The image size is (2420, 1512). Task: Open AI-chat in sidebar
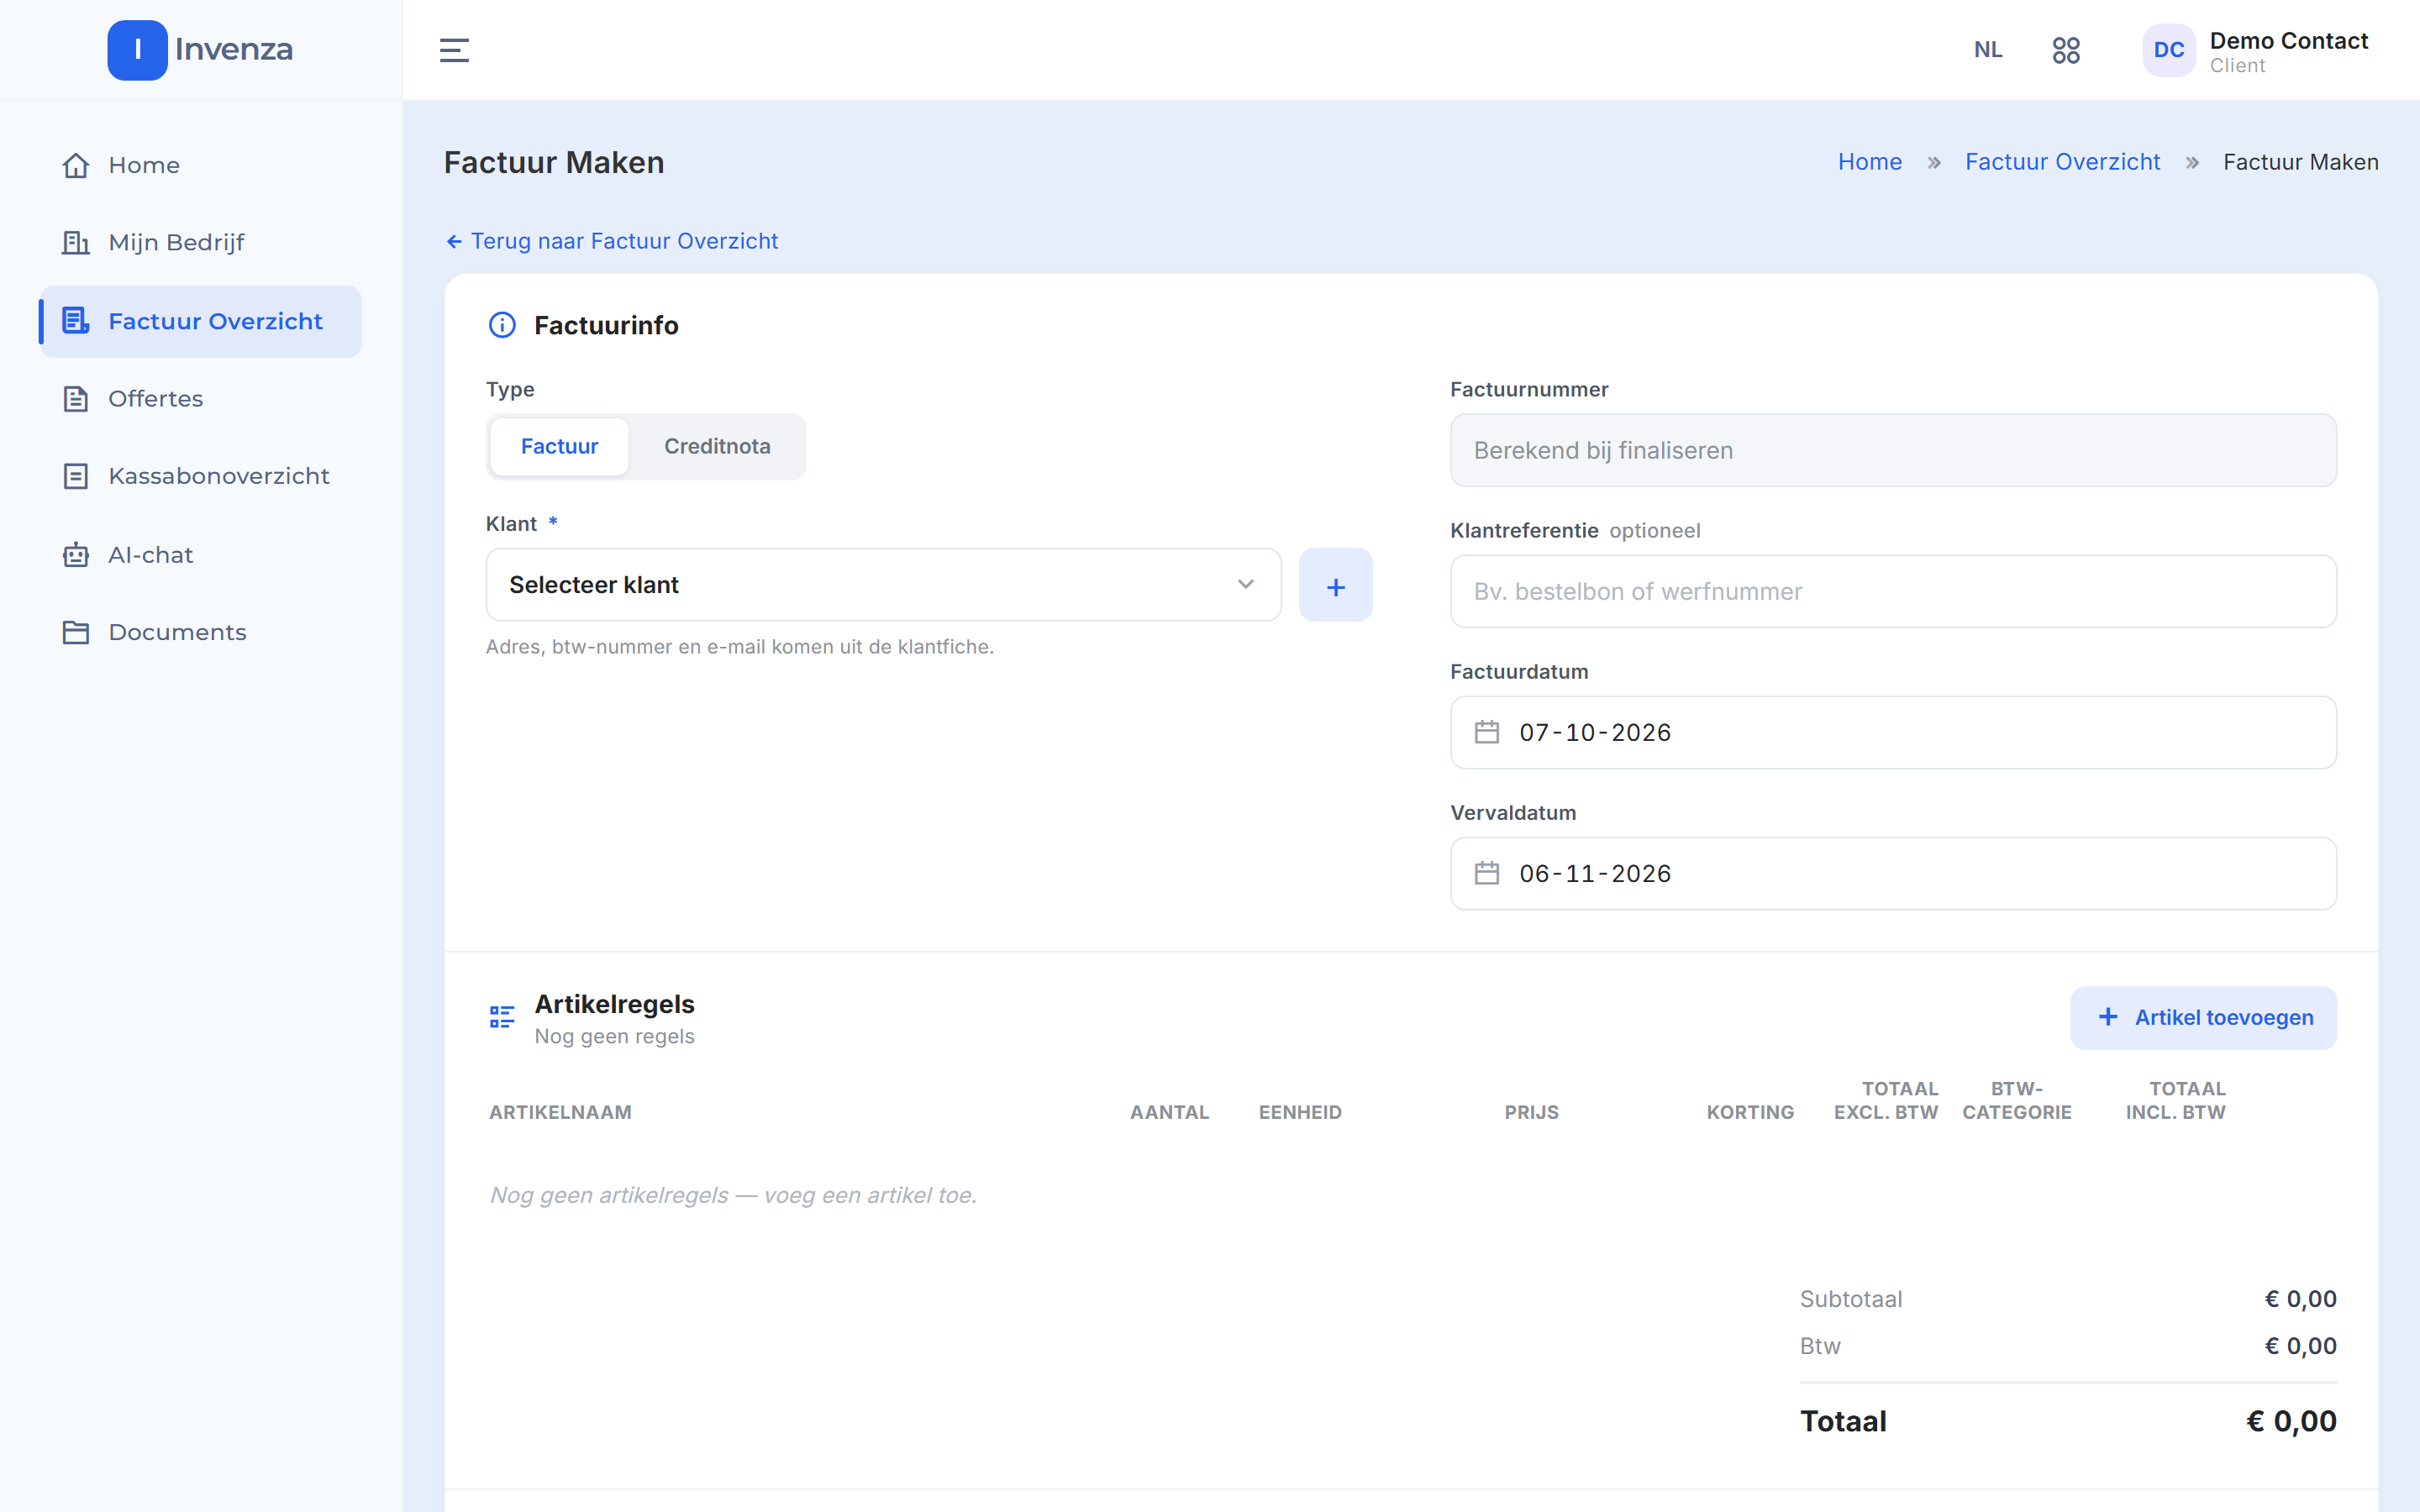[x=200, y=555]
